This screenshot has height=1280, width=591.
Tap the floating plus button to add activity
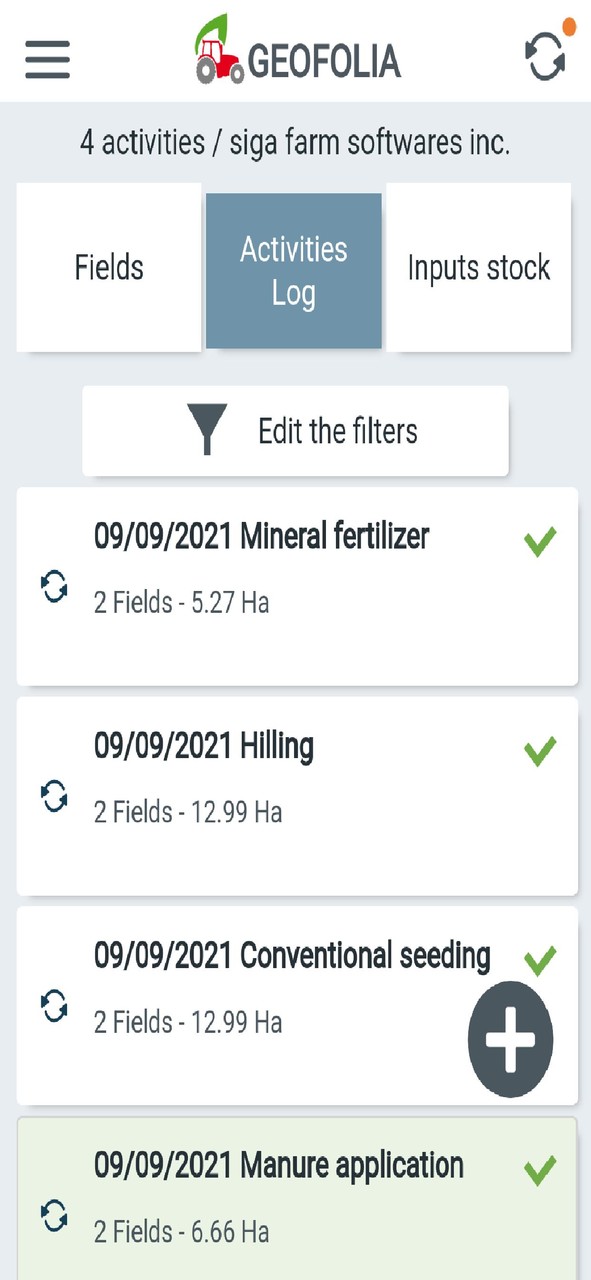coord(511,1039)
